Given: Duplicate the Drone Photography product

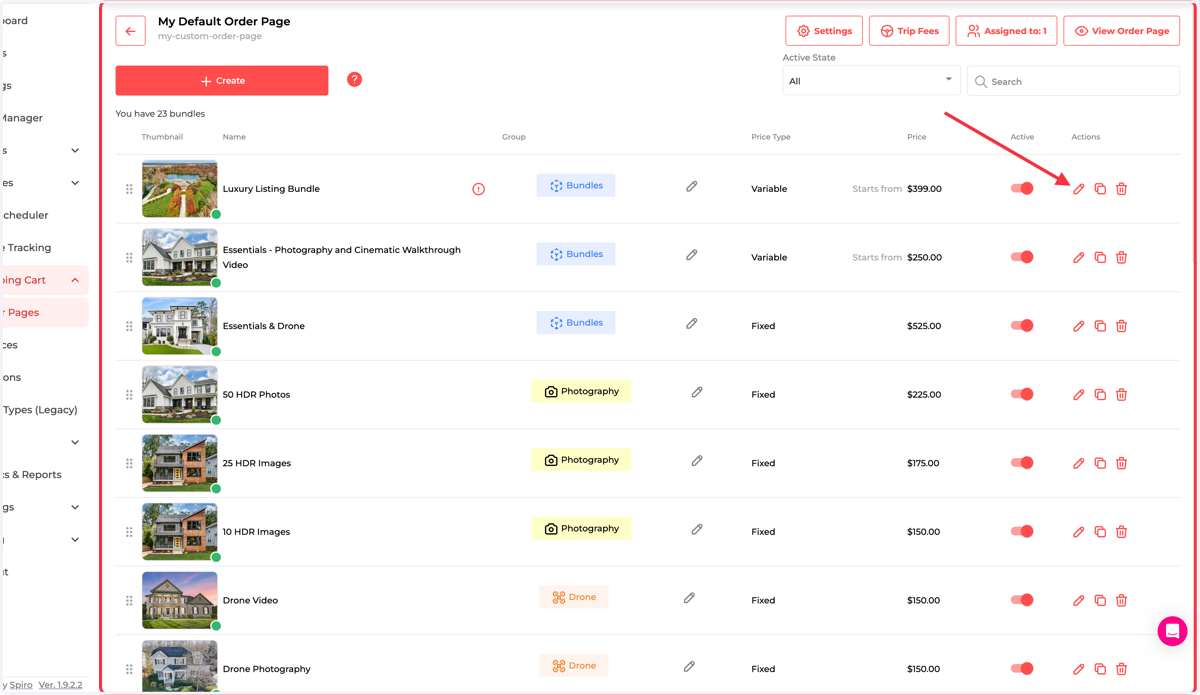Looking at the screenshot, I should pos(1100,669).
